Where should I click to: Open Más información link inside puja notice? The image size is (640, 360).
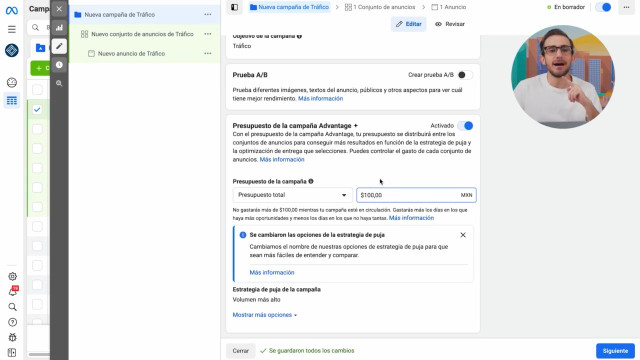(272, 273)
